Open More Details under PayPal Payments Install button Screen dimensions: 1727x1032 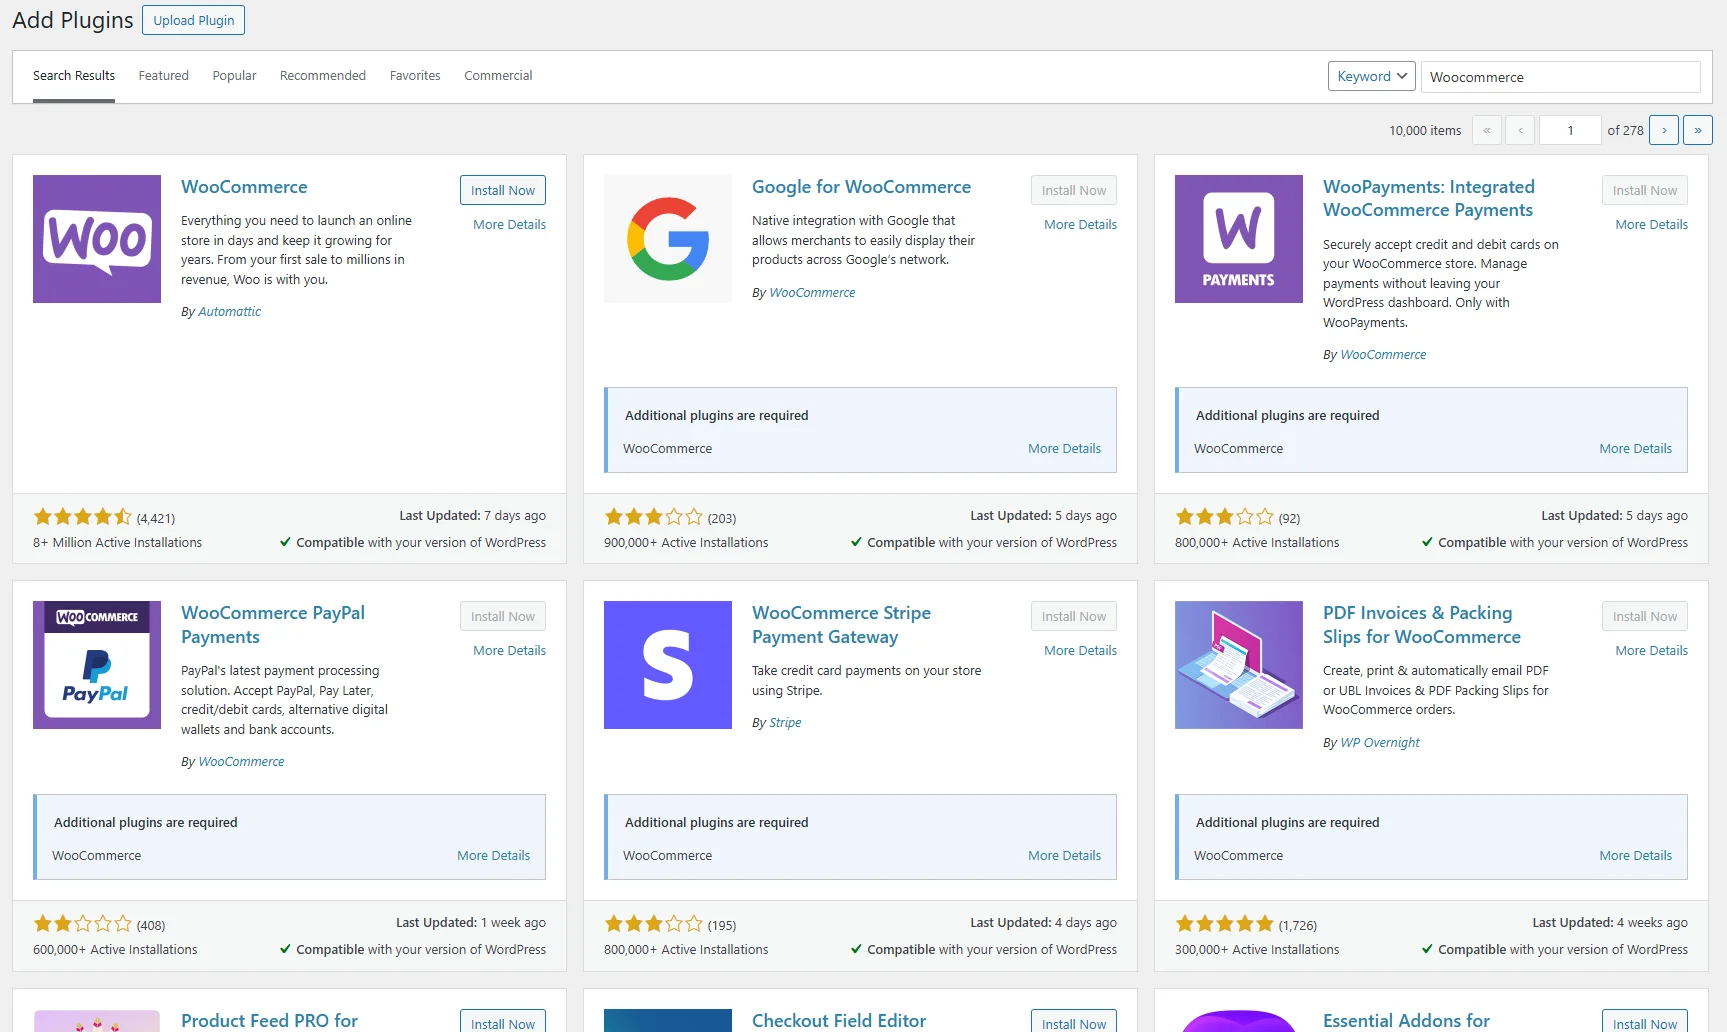click(x=510, y=651)
